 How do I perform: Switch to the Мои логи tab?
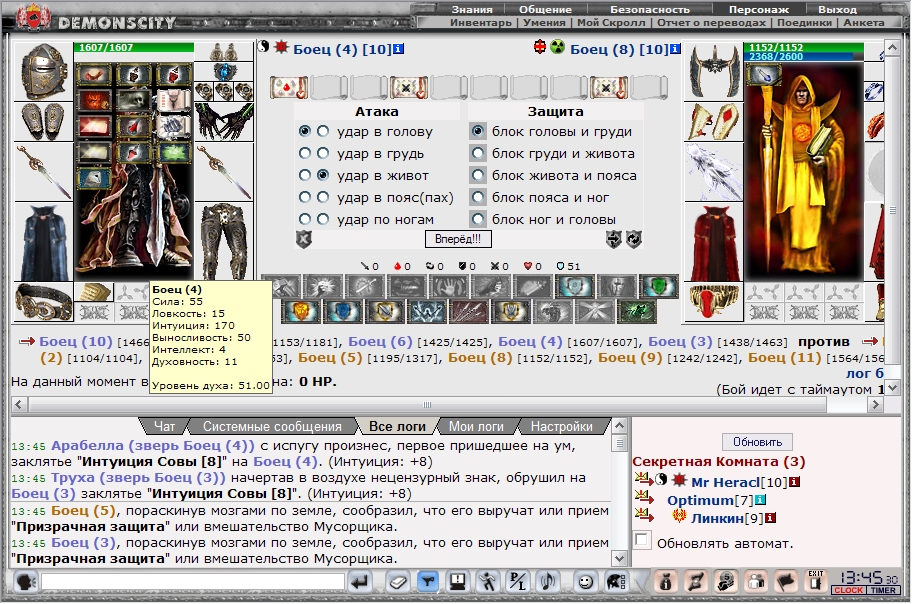(x=476, y=427)
